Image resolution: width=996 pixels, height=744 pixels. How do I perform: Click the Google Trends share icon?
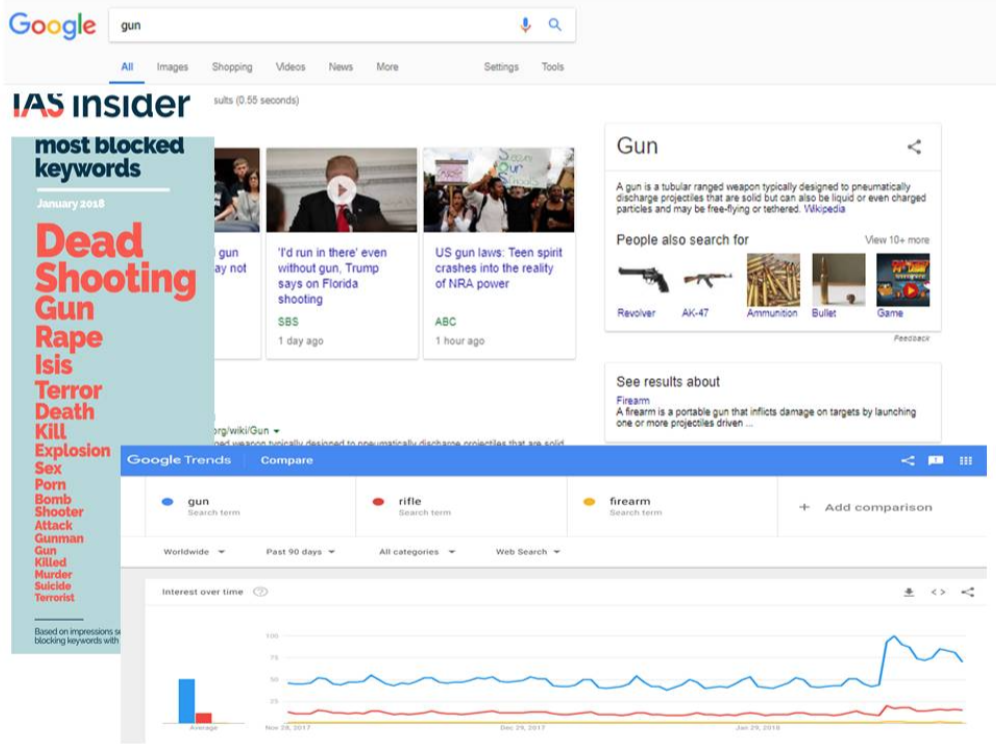tap(908, 460)
